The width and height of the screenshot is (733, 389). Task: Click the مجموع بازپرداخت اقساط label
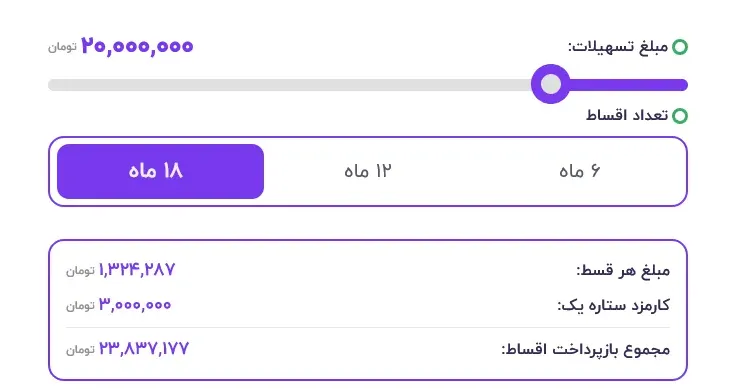point(586,349)
